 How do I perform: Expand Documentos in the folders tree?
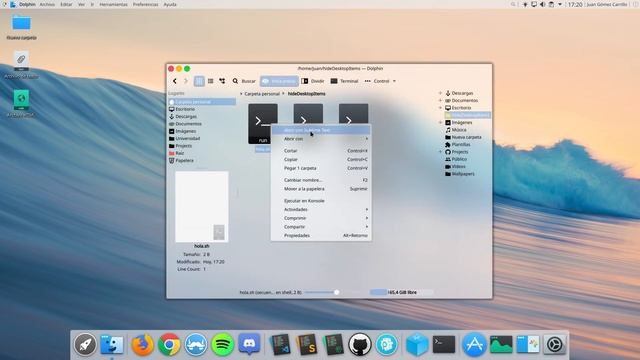pos(440,100)
